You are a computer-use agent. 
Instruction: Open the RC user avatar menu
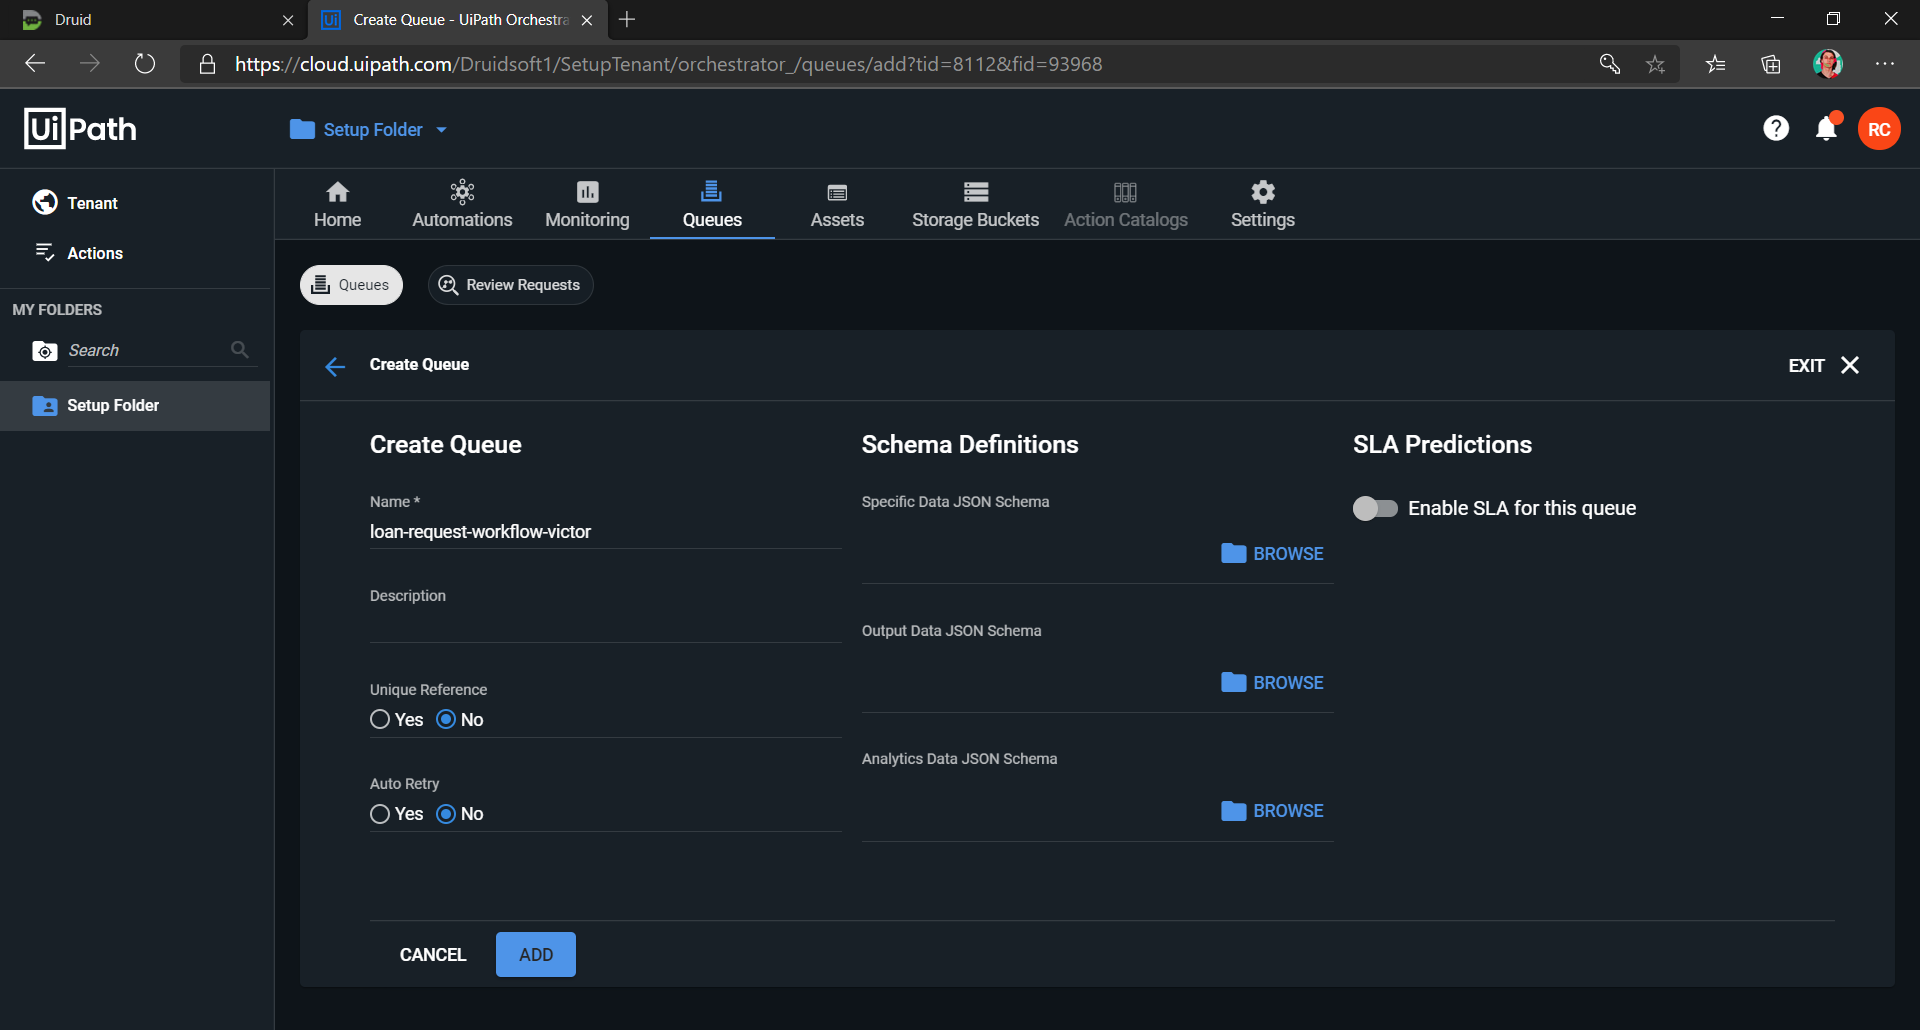coord(1879,129)
